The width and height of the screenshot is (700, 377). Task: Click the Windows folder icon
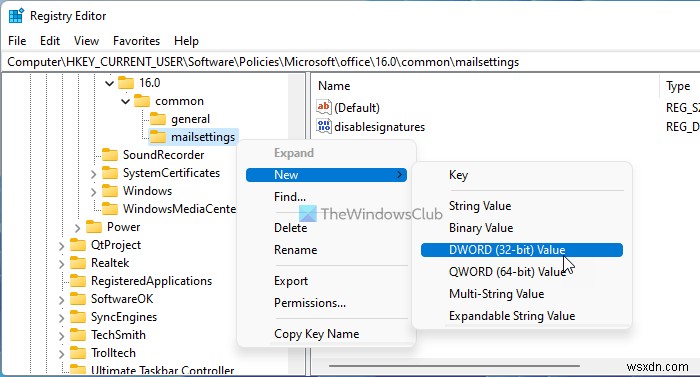tap(110, 191)
